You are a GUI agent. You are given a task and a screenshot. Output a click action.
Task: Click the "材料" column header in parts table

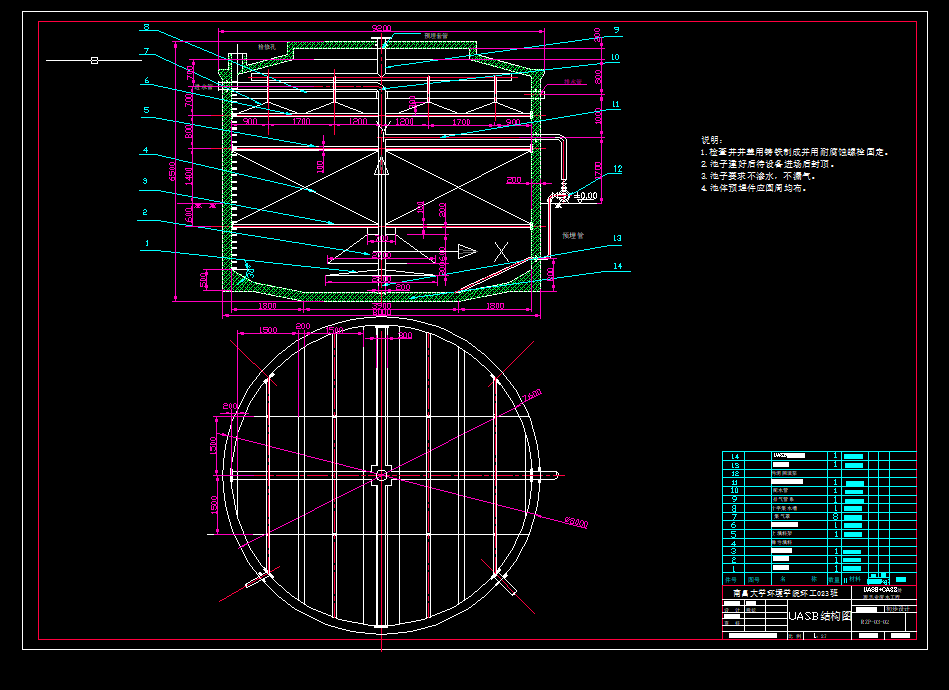(x=855, y=579)
